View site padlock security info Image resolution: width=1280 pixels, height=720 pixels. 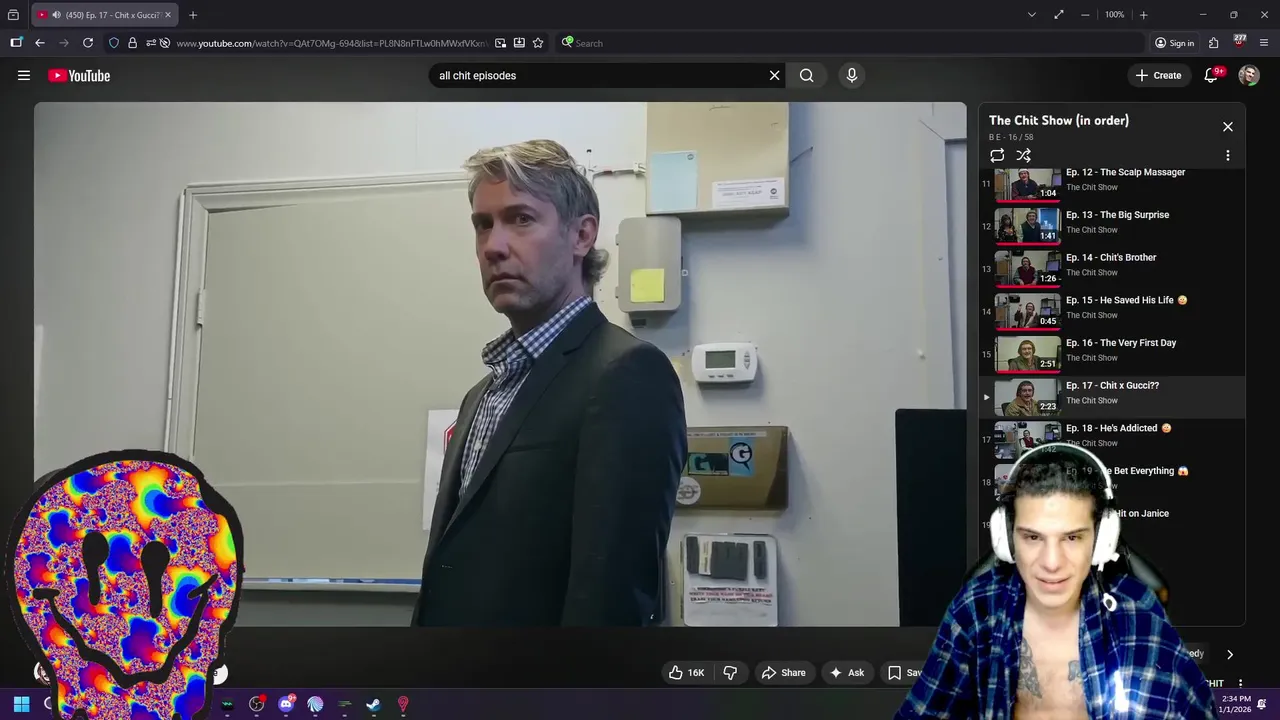click(132, 43)
